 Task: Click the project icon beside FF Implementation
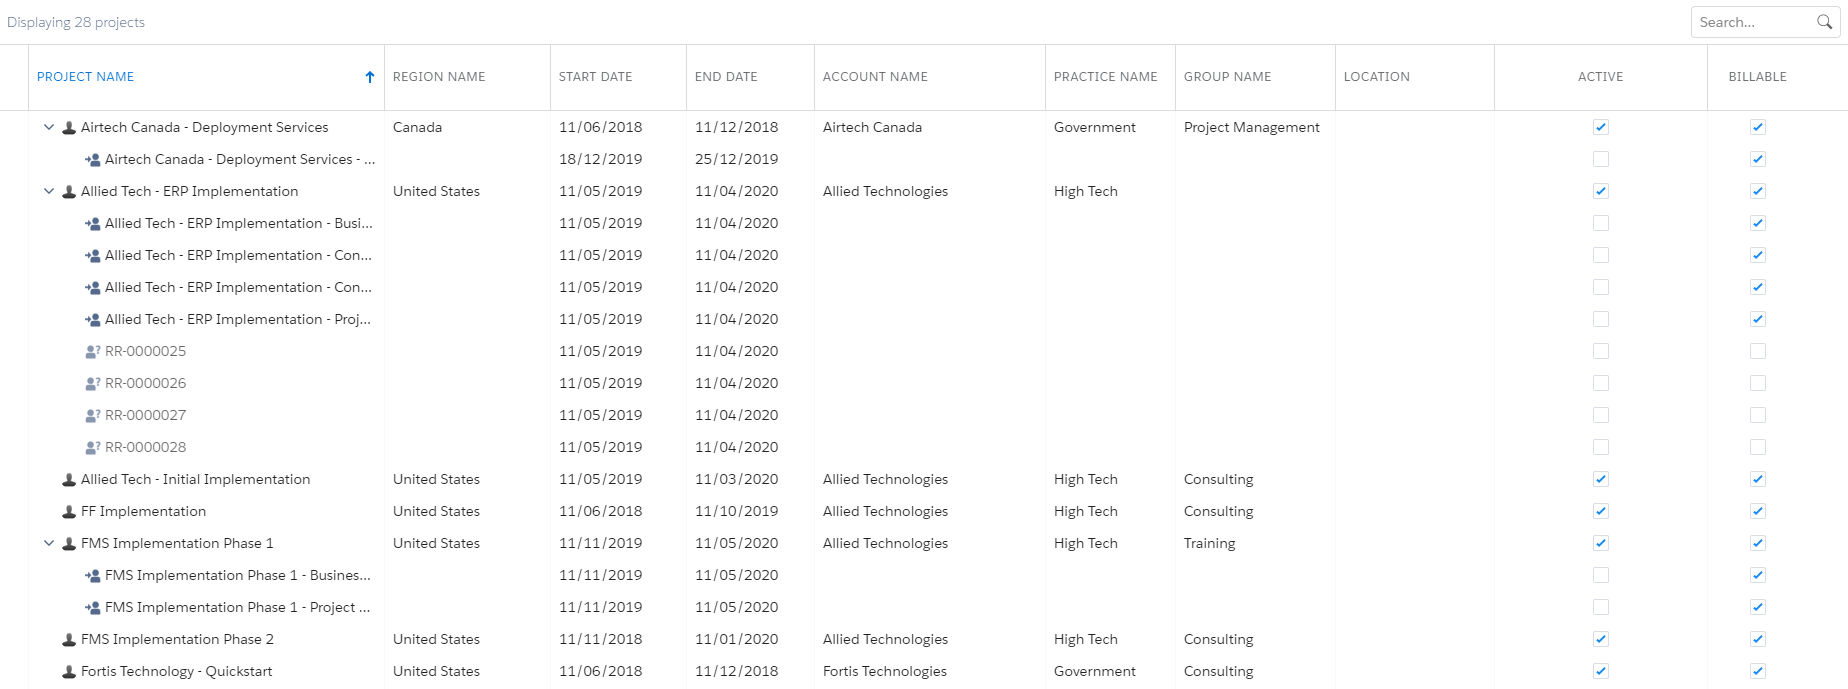(x=69, y=512)
